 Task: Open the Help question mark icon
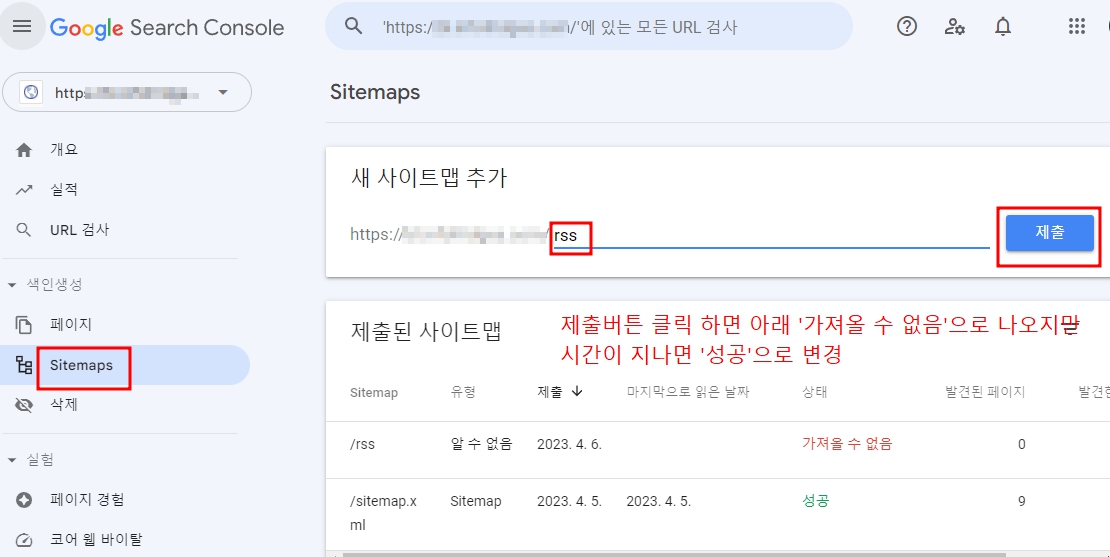pos(906,26)
